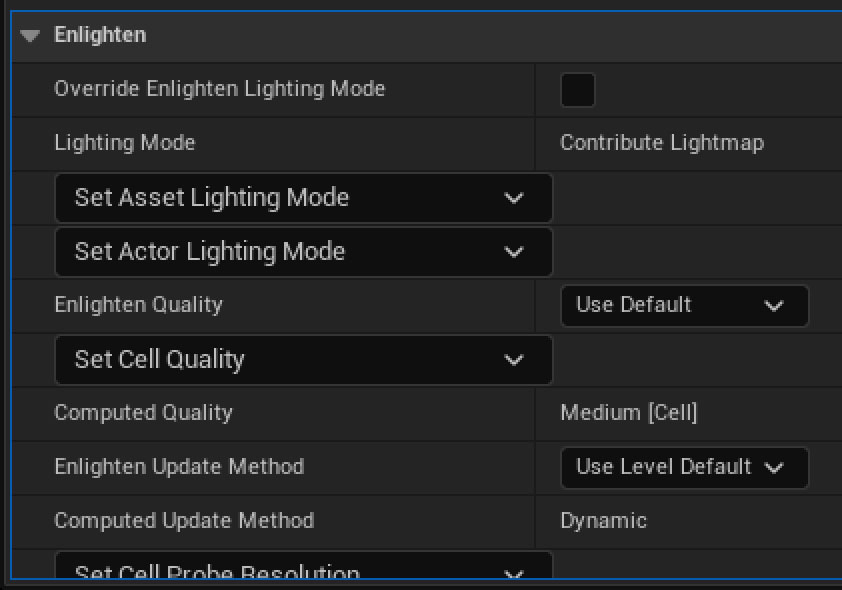Open Set Asset Lighting Mode dropdown
842x590 pixels.
303,198
